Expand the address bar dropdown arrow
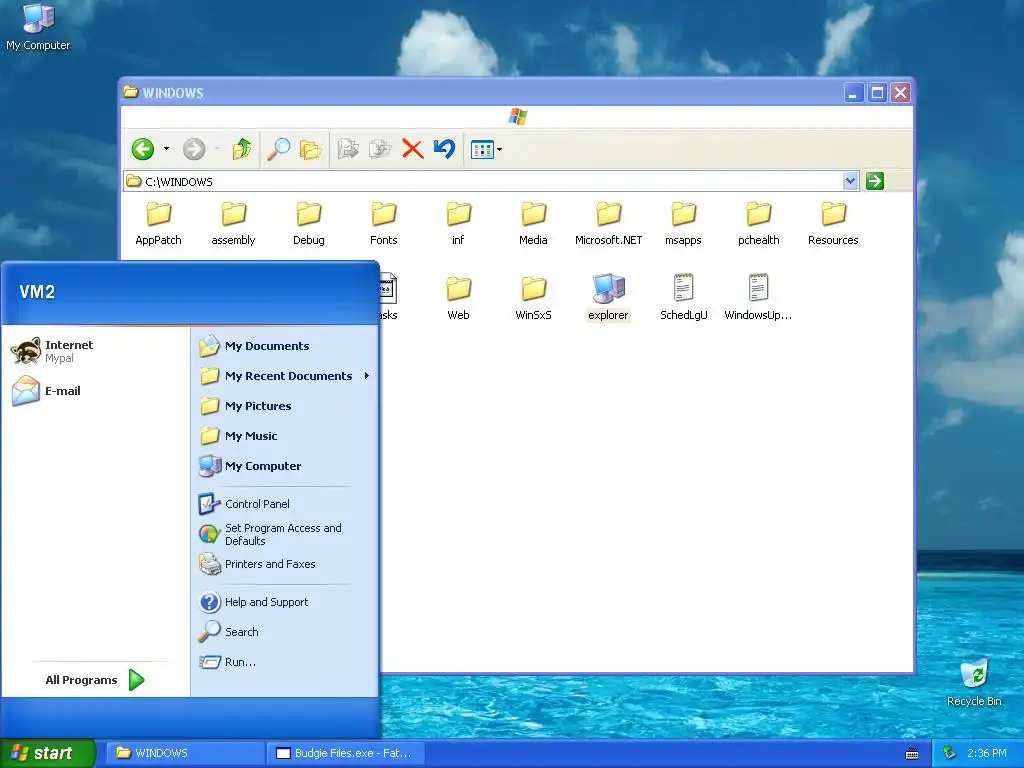Viewport: 1024px width, 768px height. 850,181
